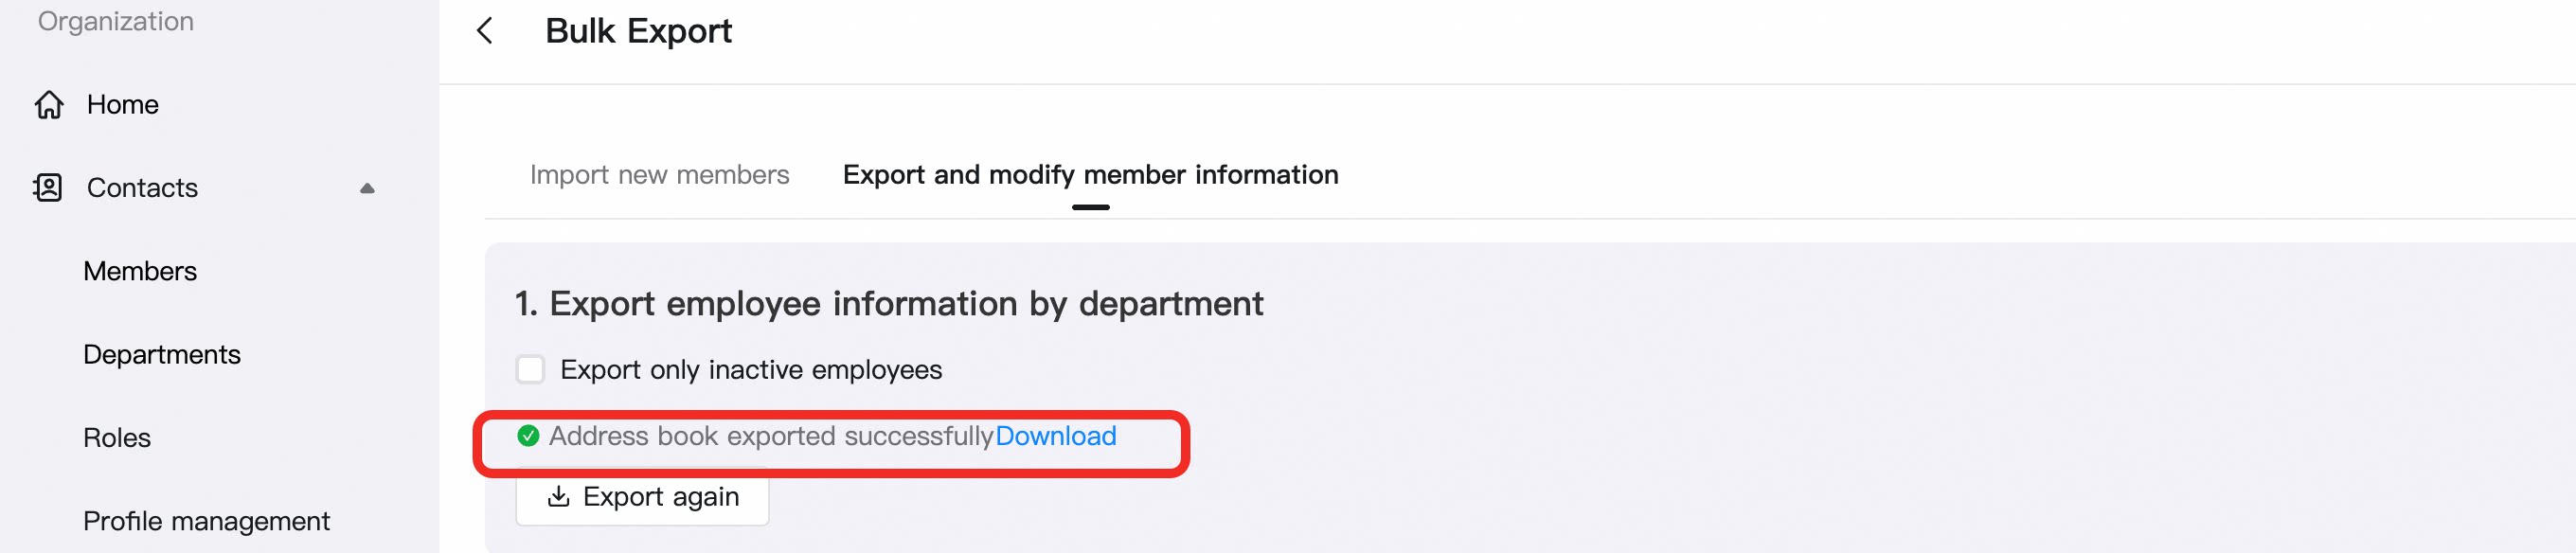Select Export and modify member information tab
This screenshot has height=553, width=2576.
tap(1090, 175)
